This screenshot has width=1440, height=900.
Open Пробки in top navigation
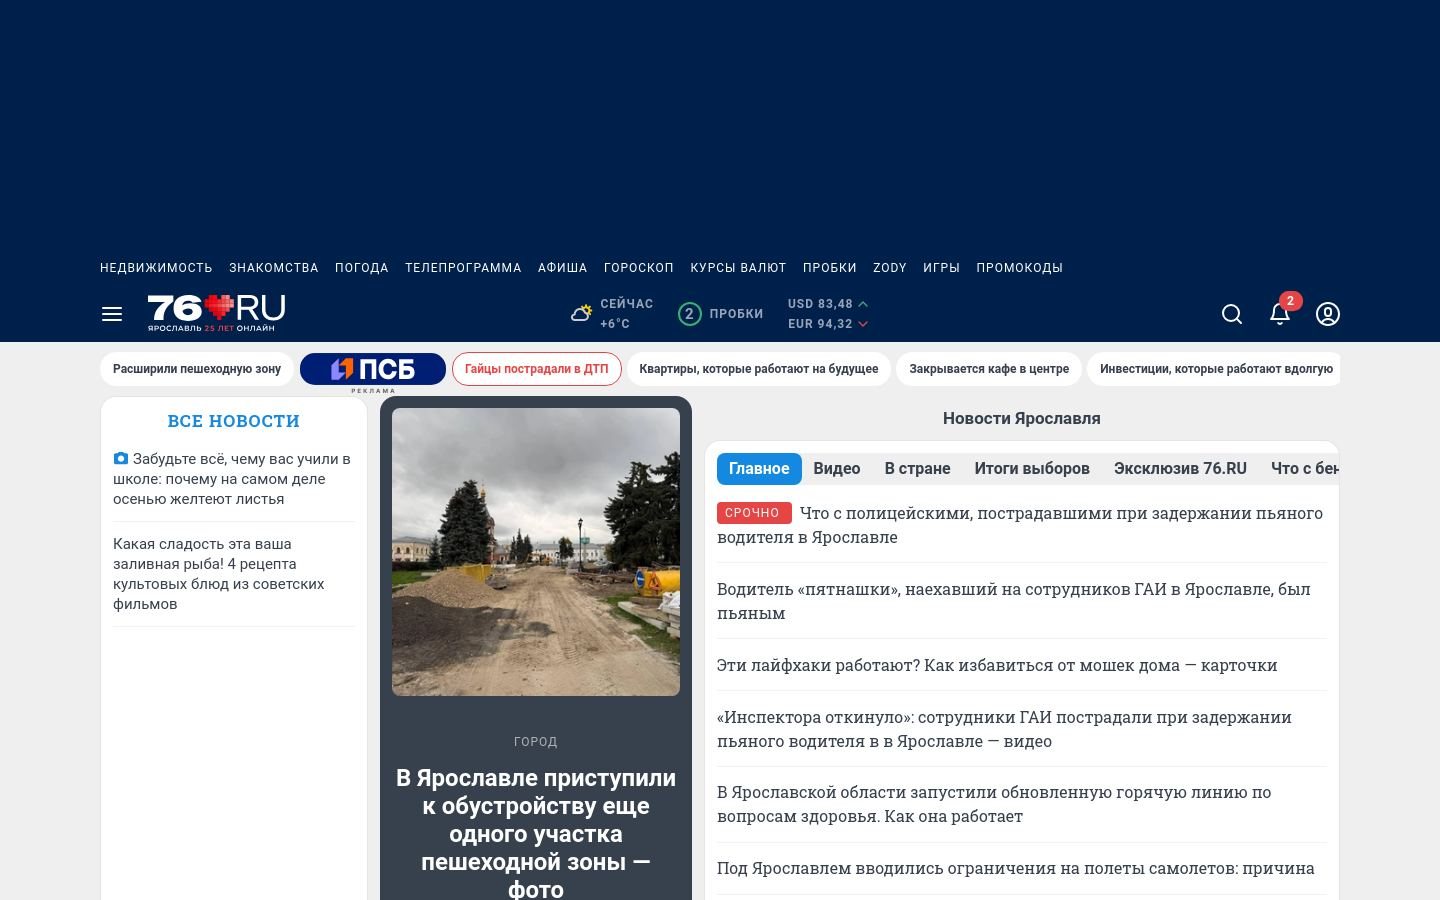830,268
